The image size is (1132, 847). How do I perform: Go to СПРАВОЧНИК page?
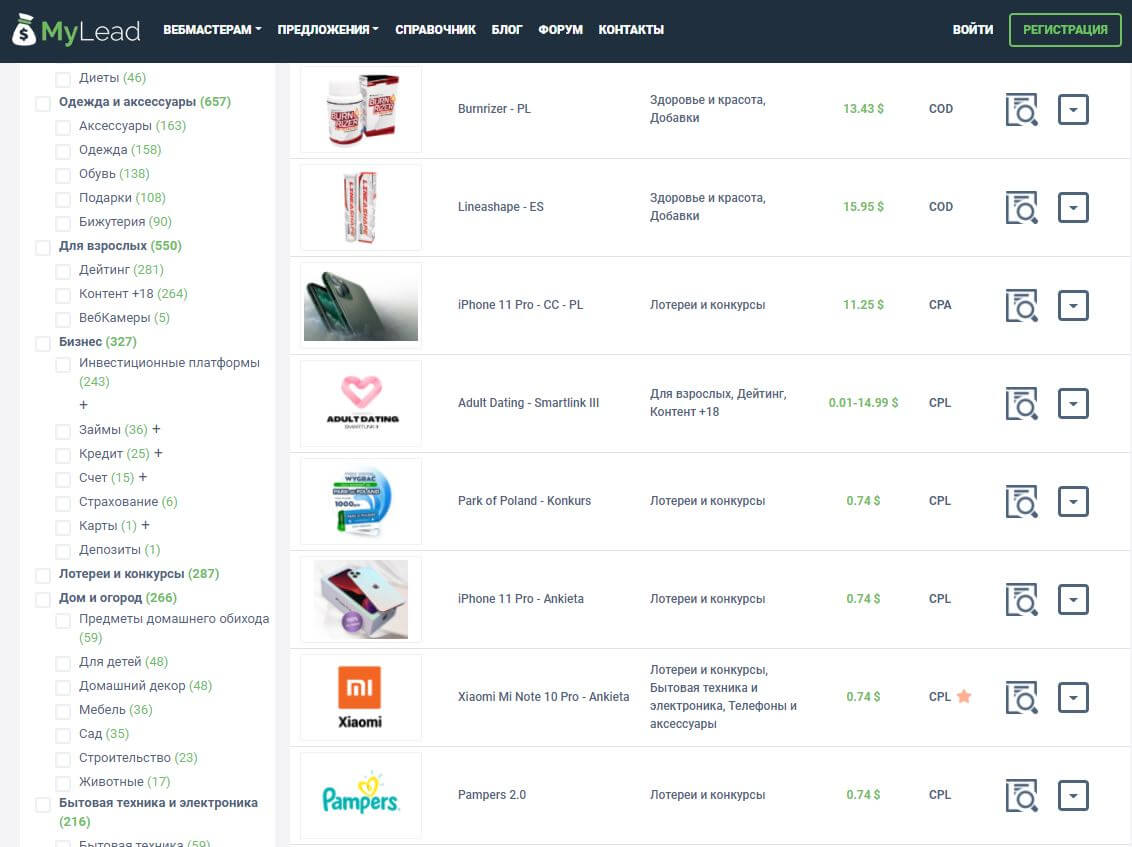point(435,30)
